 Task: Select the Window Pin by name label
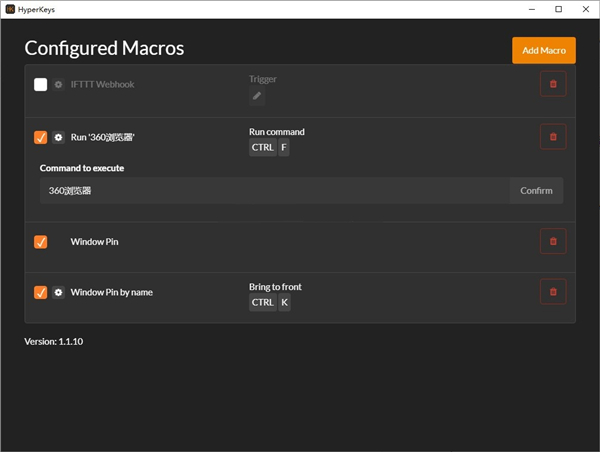click(x=111, y=292)
